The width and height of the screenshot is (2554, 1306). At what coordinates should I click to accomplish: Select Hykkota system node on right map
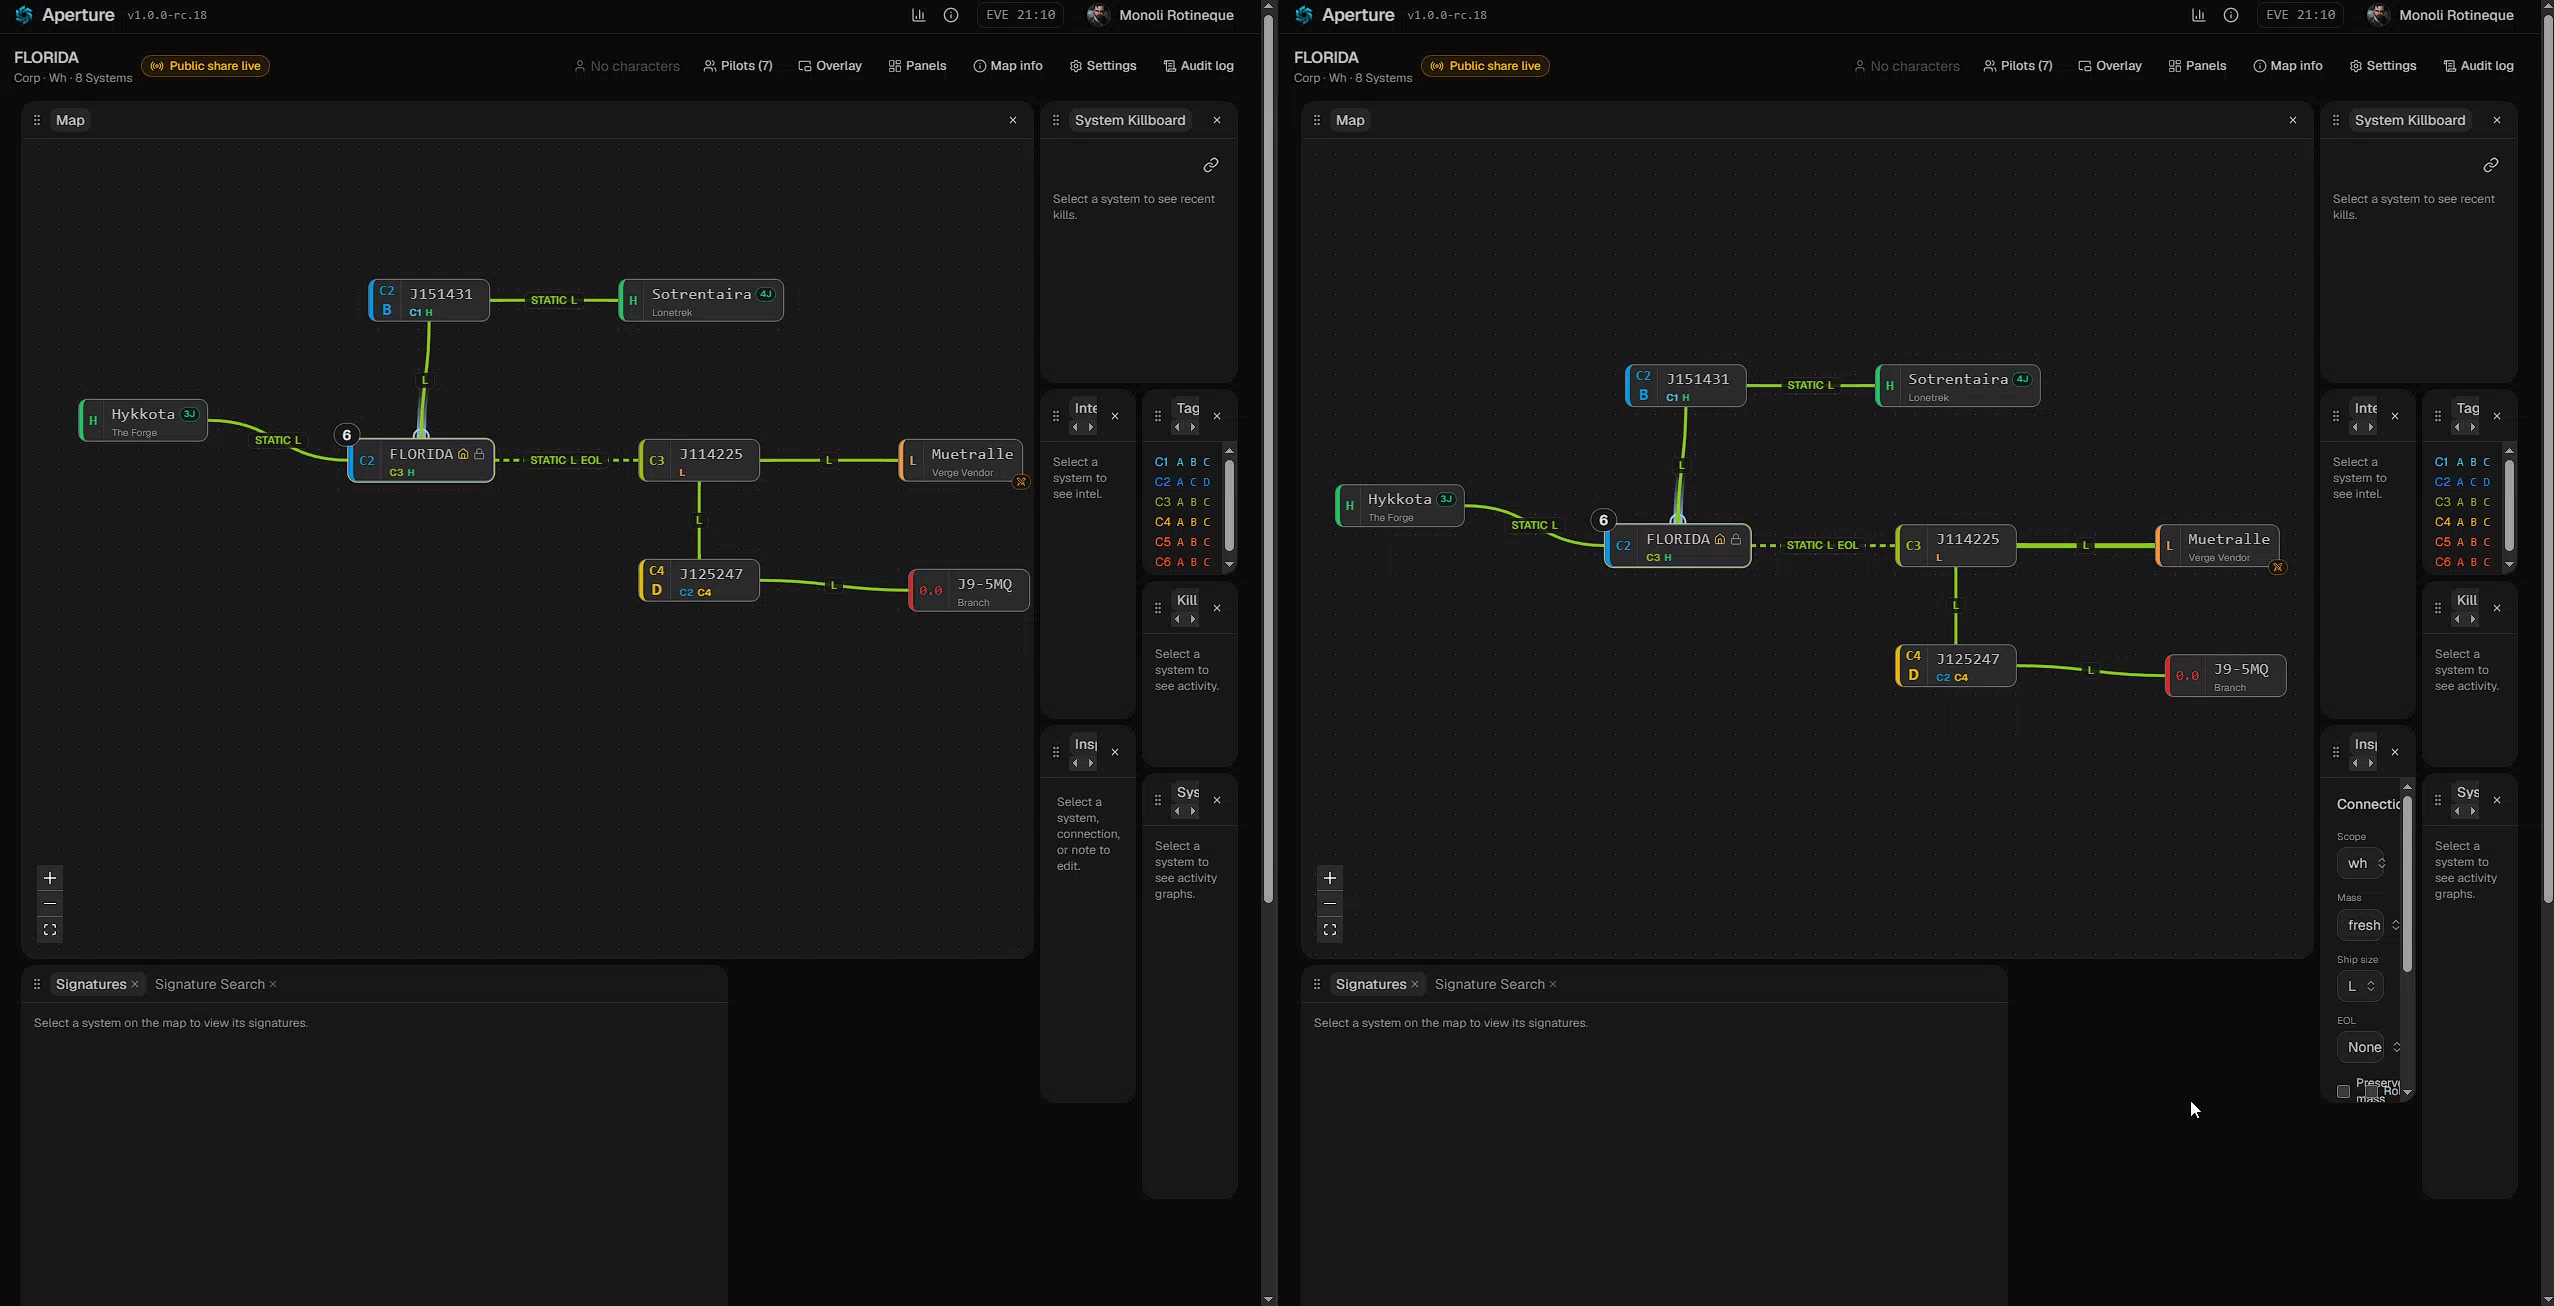[x=1400, y=506]
